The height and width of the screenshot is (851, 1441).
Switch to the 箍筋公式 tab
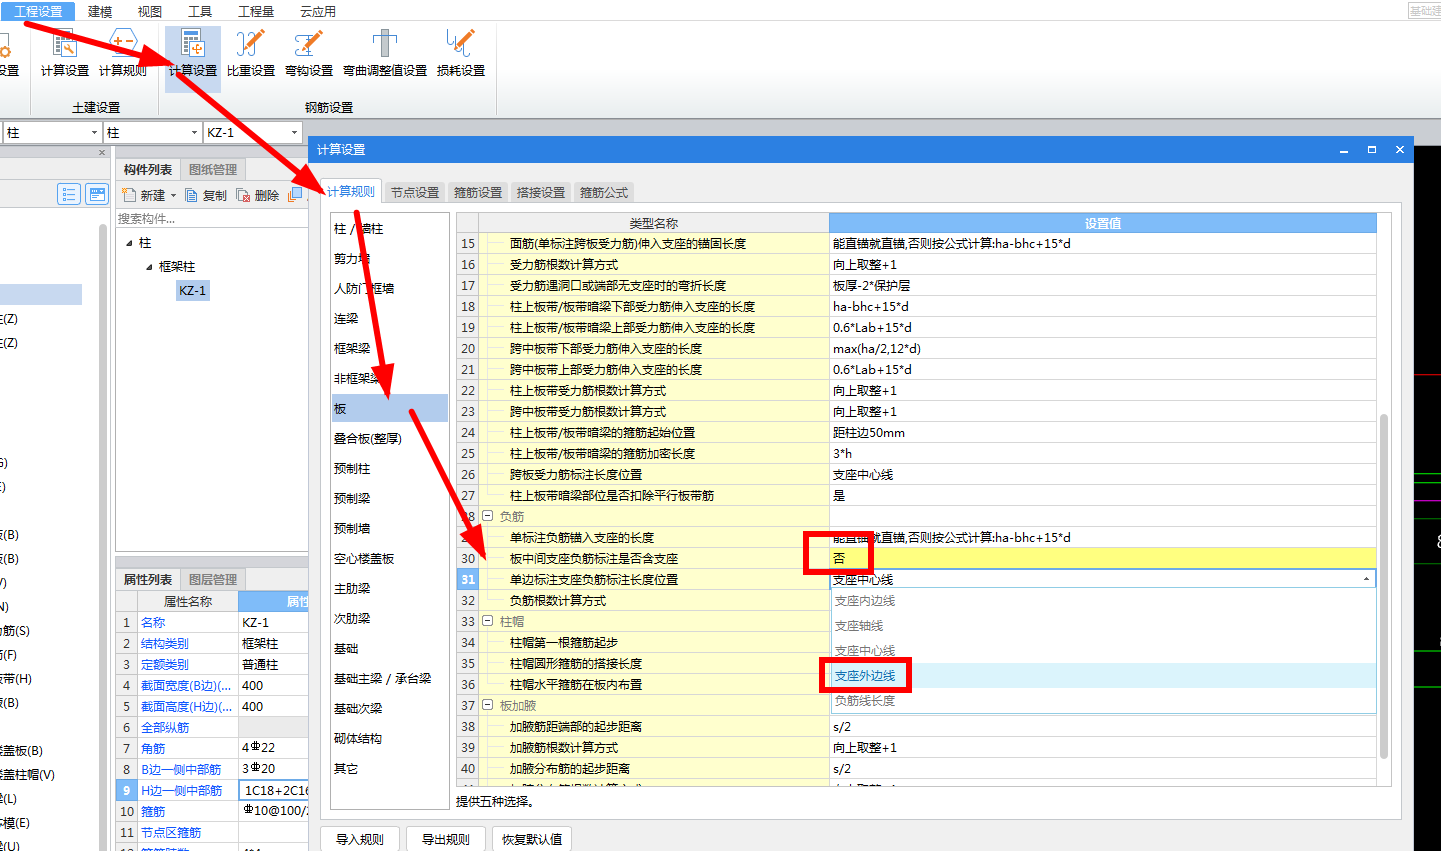[x=604, y=192]
